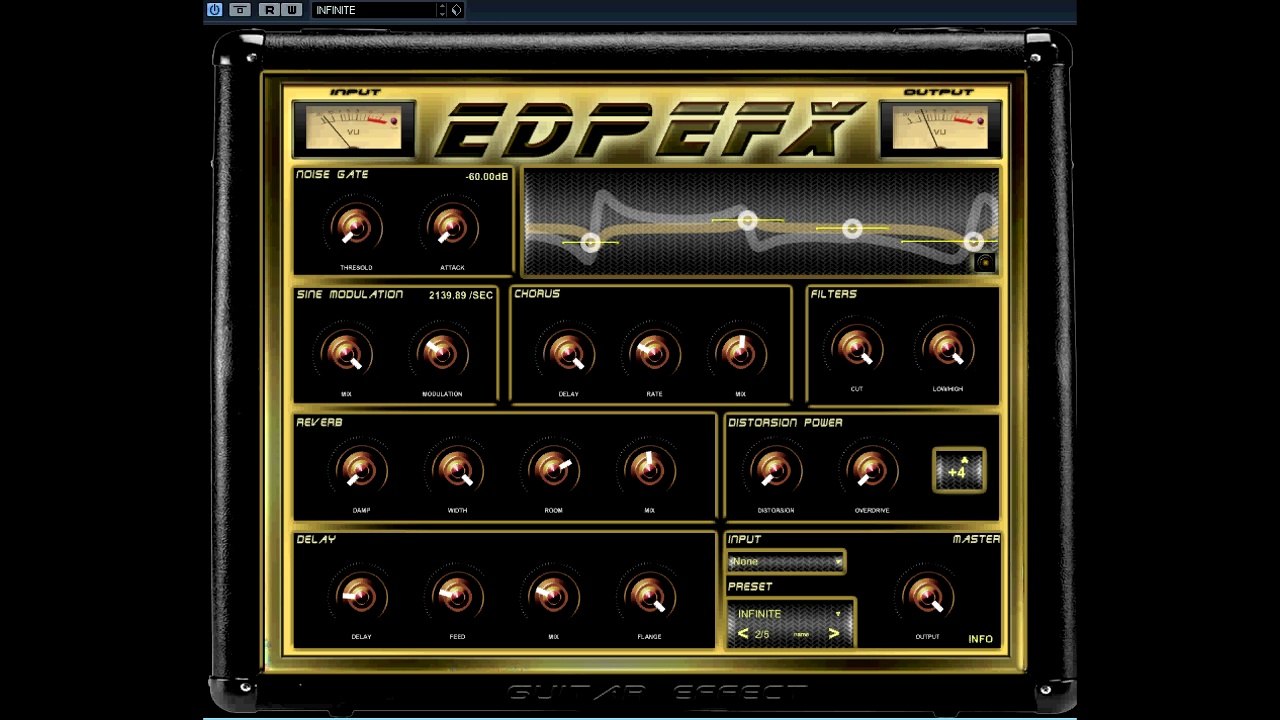Viewport: 1280px width, 720px height.
Task: Click the 2139.89 /SEC modulation value
Action: pos(461,296)
